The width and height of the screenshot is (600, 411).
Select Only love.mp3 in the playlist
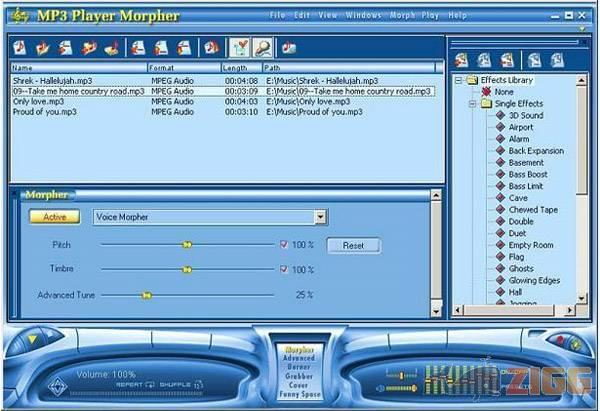coord(41,101)
